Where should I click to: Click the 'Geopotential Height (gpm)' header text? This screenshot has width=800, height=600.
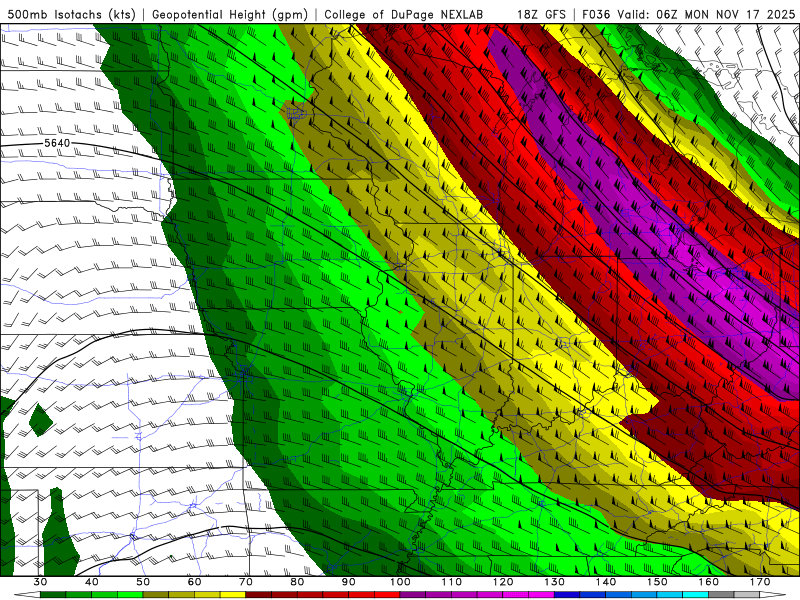tap(230, 14)
